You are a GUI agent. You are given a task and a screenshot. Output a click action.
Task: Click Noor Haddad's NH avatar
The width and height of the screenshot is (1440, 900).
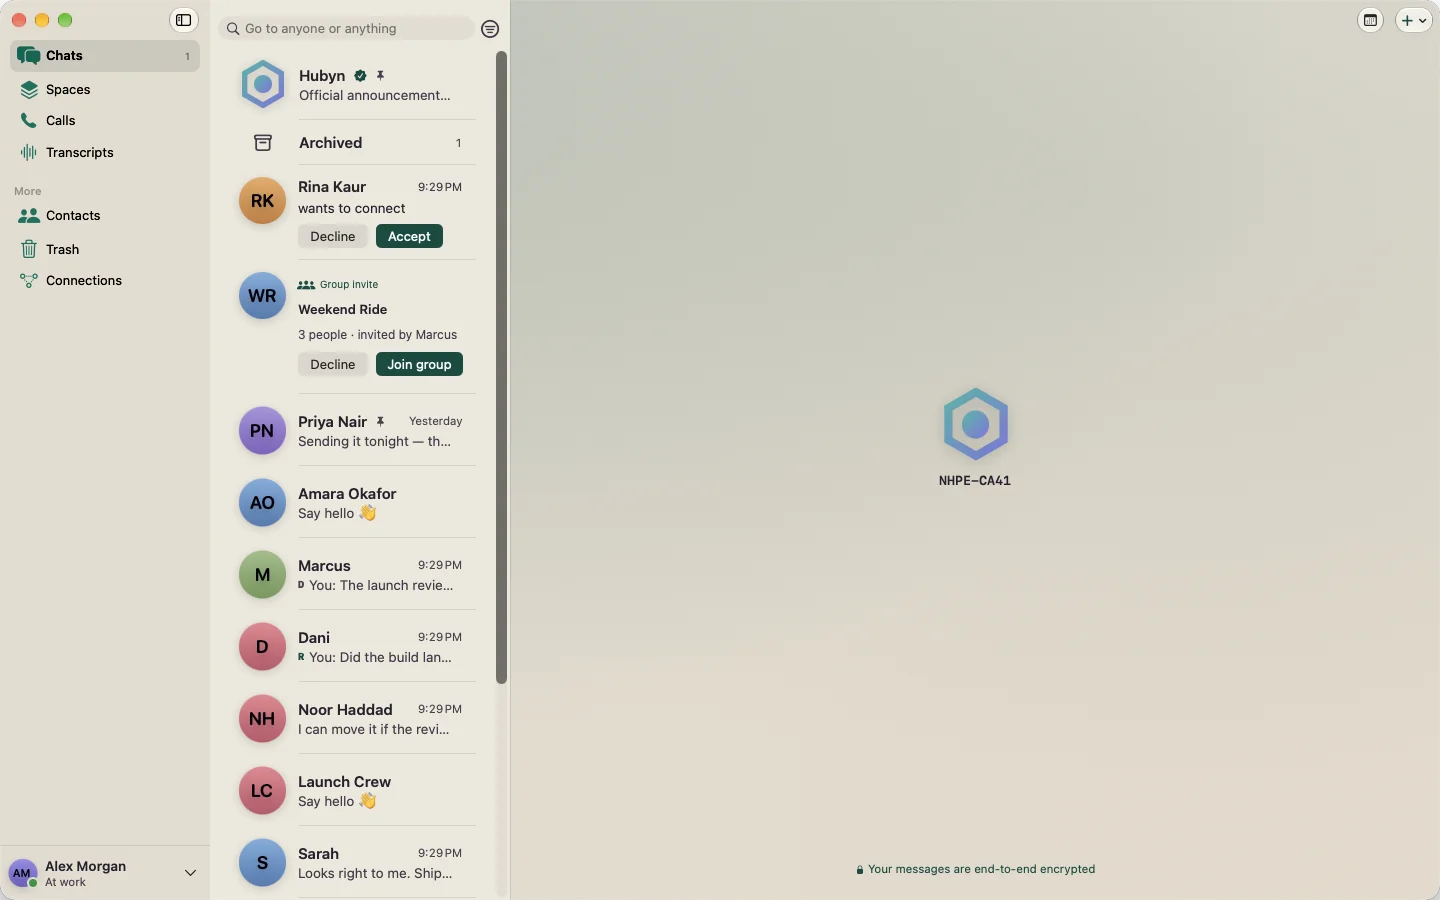[x=262, y=718]
